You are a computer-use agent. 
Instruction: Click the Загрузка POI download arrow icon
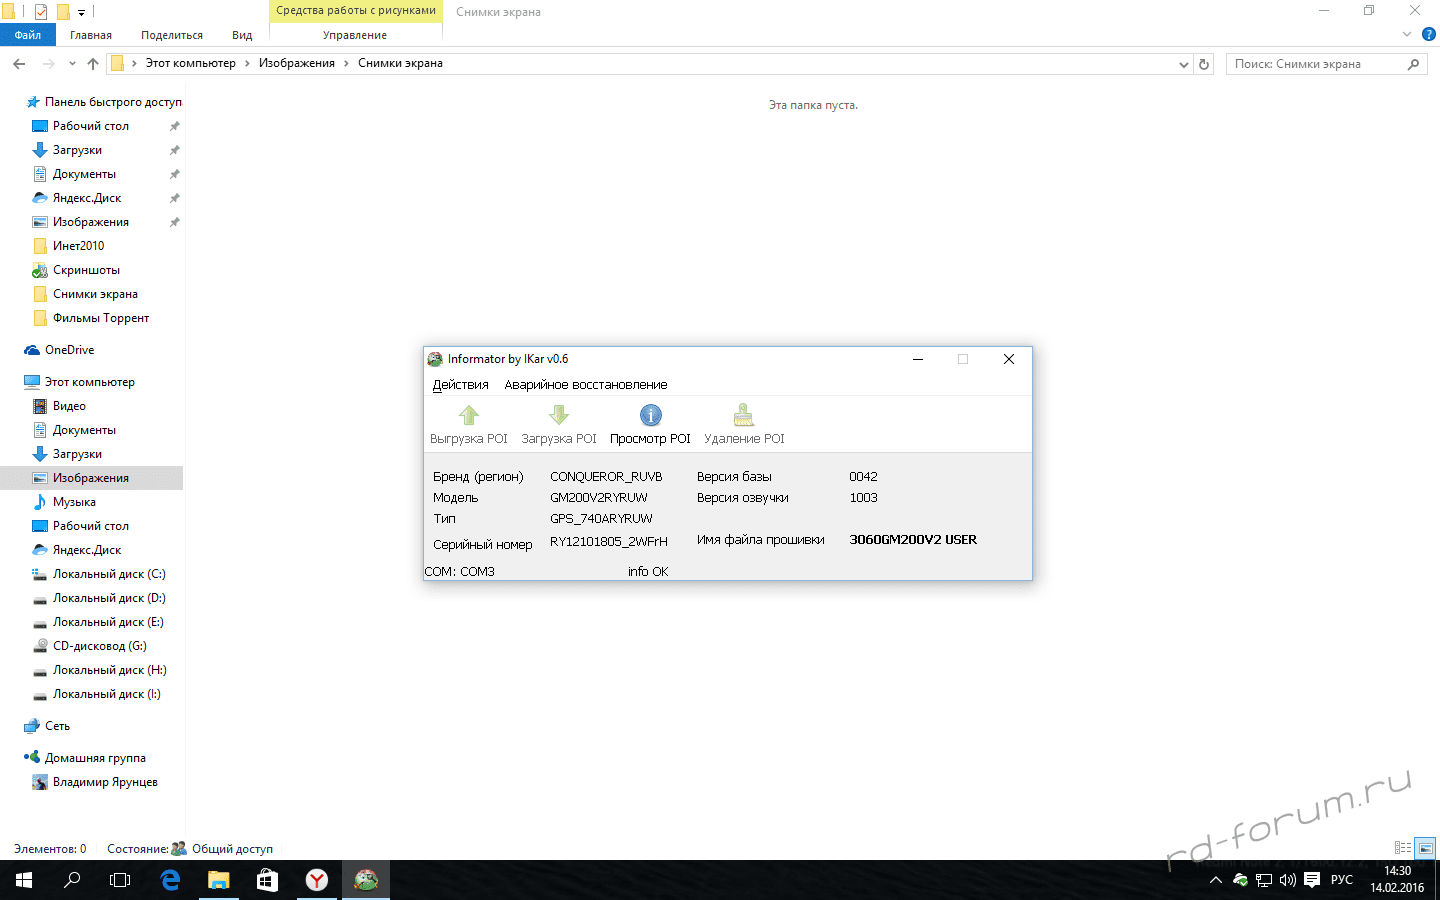tap(559, 415)
